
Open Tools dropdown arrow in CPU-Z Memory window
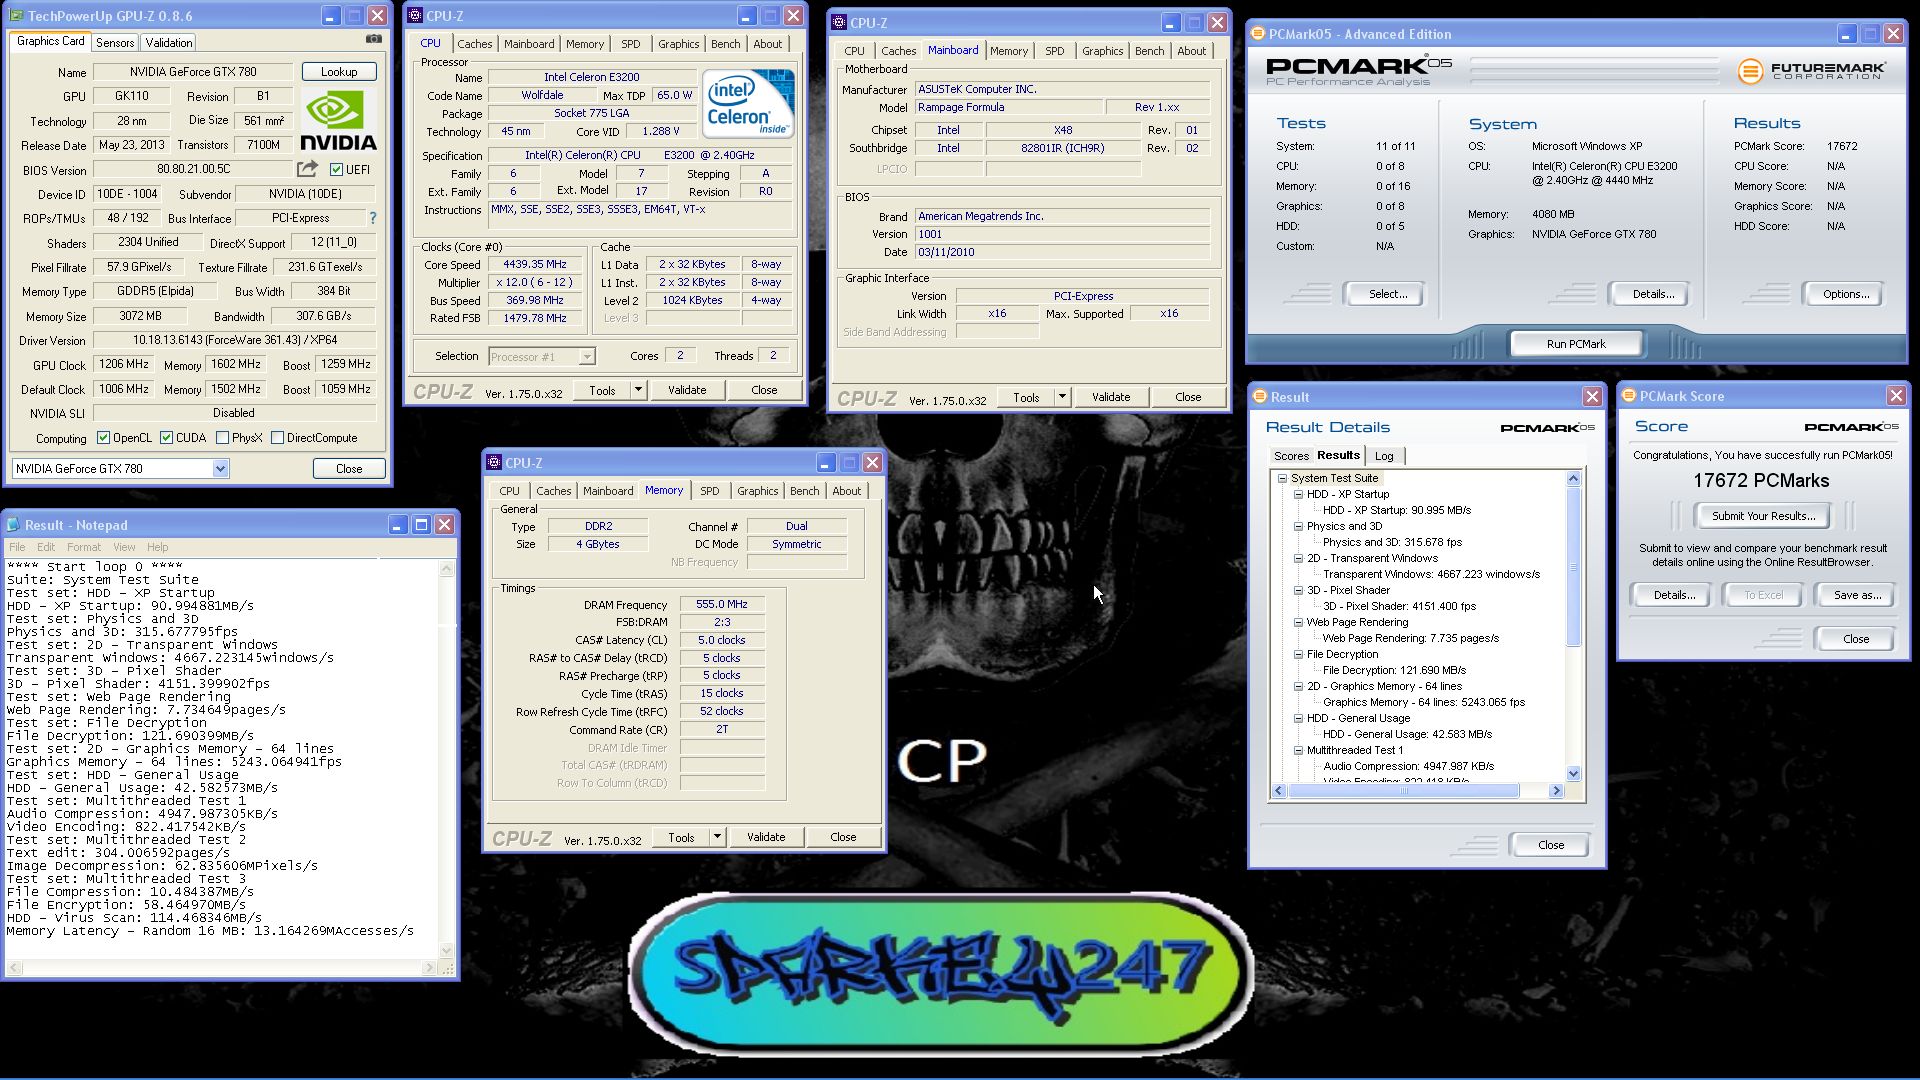[x=717, y=837]
